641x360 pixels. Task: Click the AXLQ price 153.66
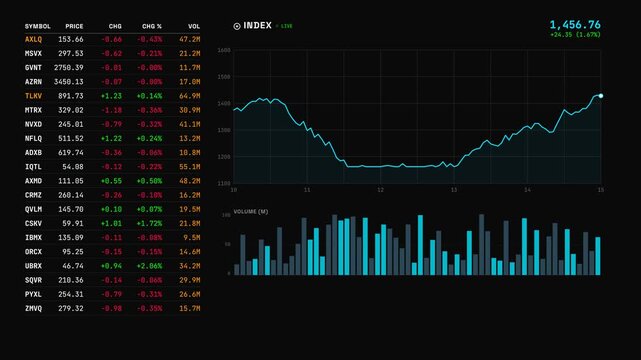(71, 39)
